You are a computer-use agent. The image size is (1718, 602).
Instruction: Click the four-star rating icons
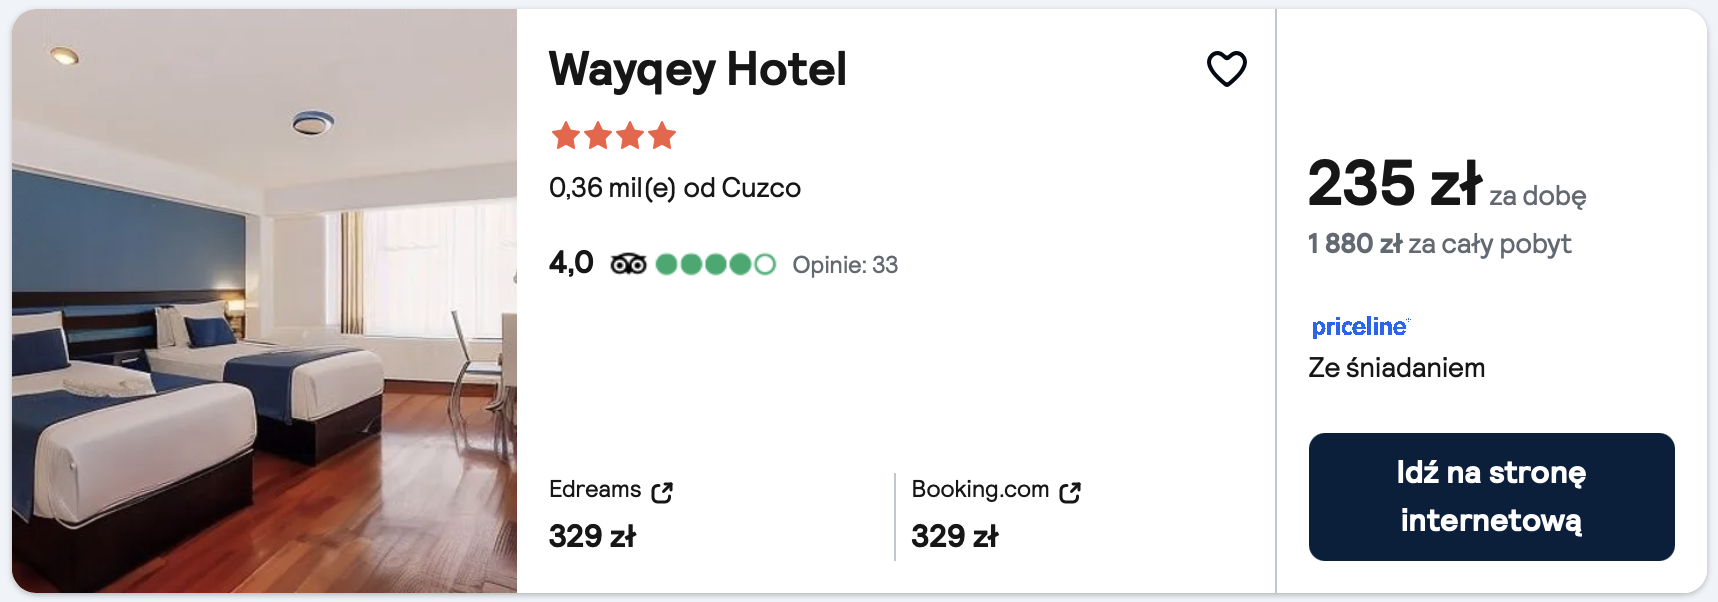tap(613, 135)
